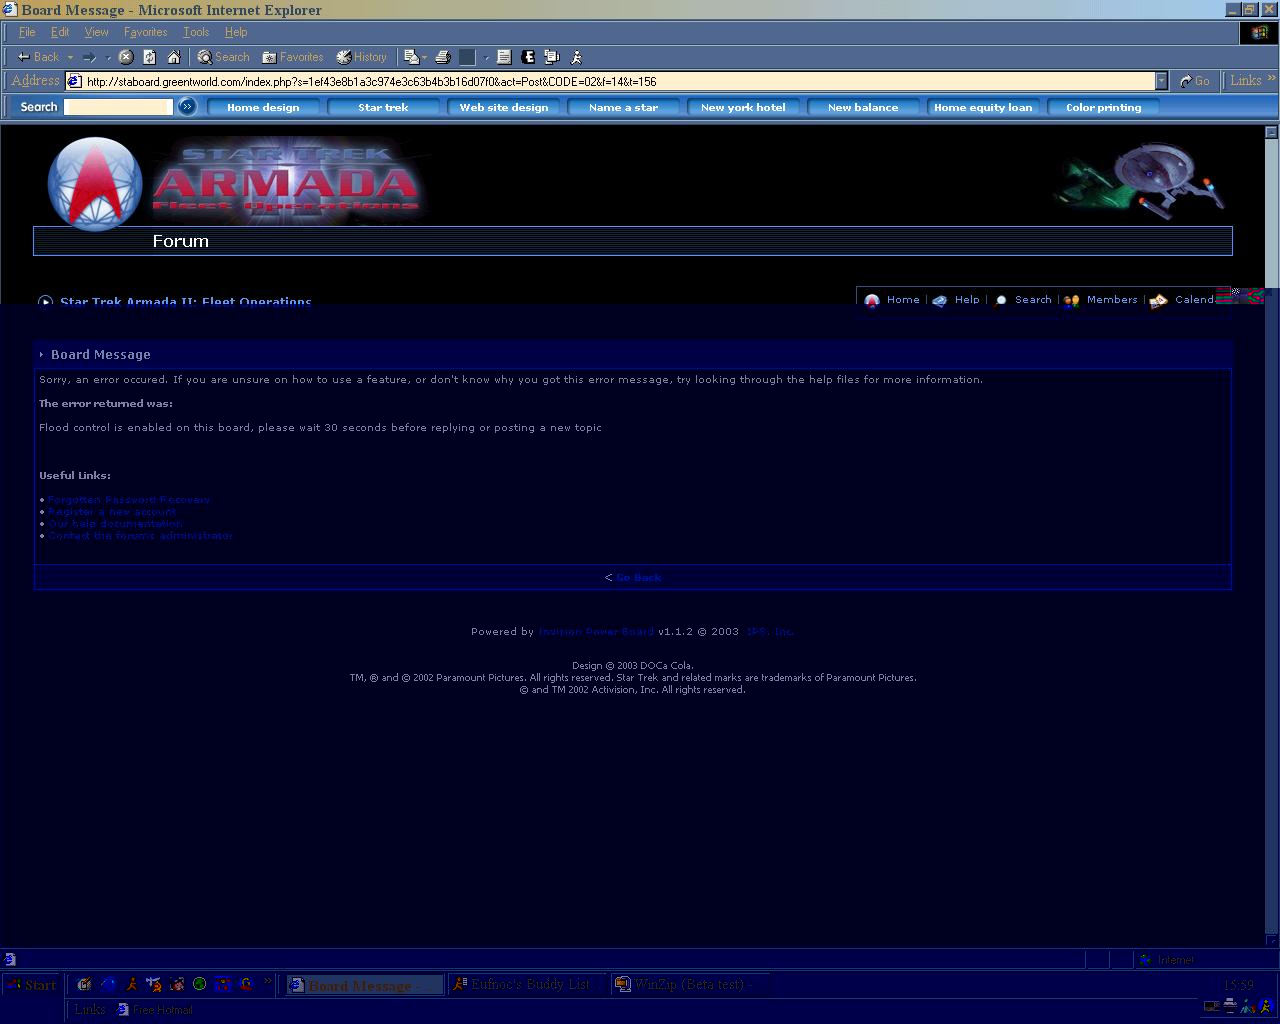Open the File menu

(x=27, y=32)
